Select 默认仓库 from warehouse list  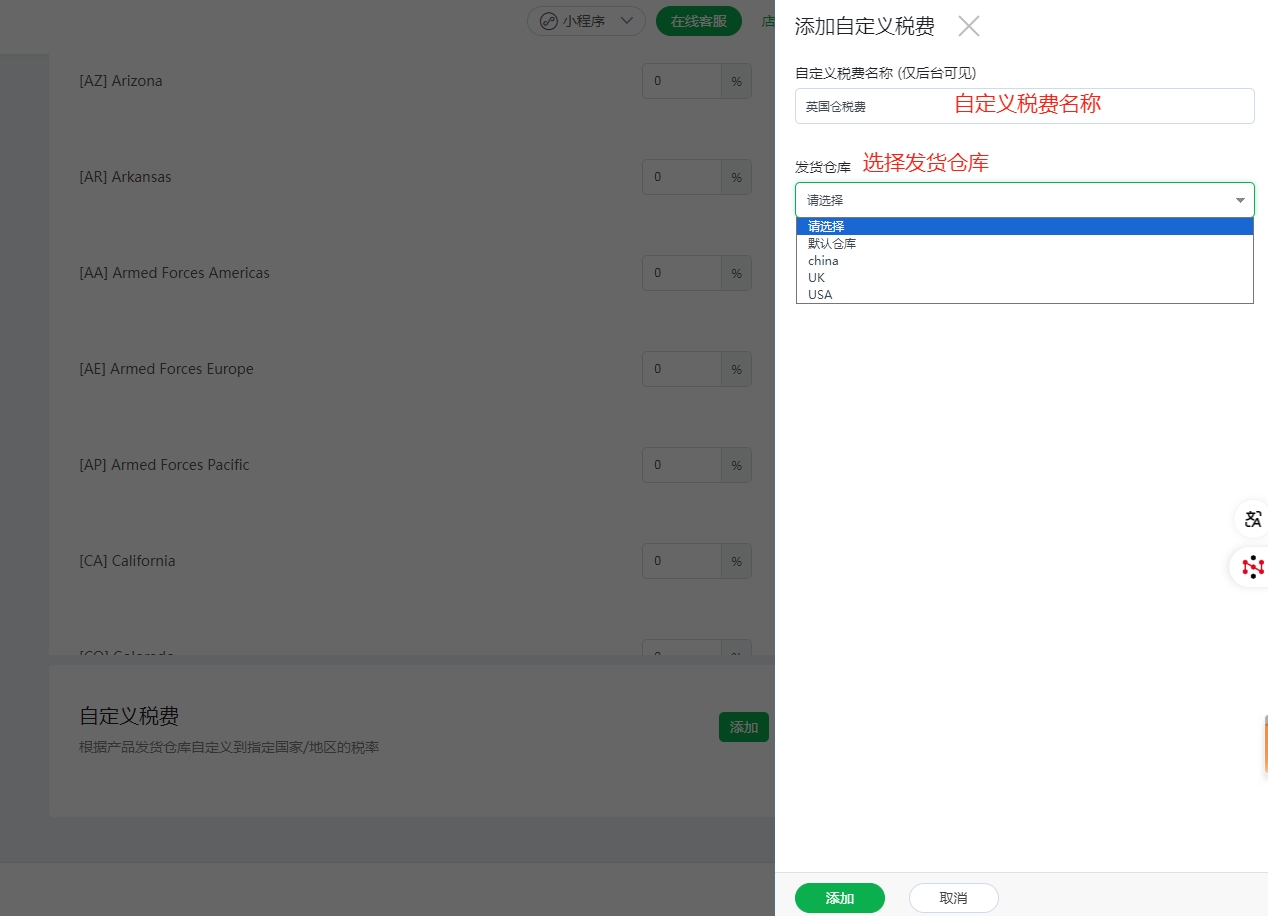pos(832,243)
